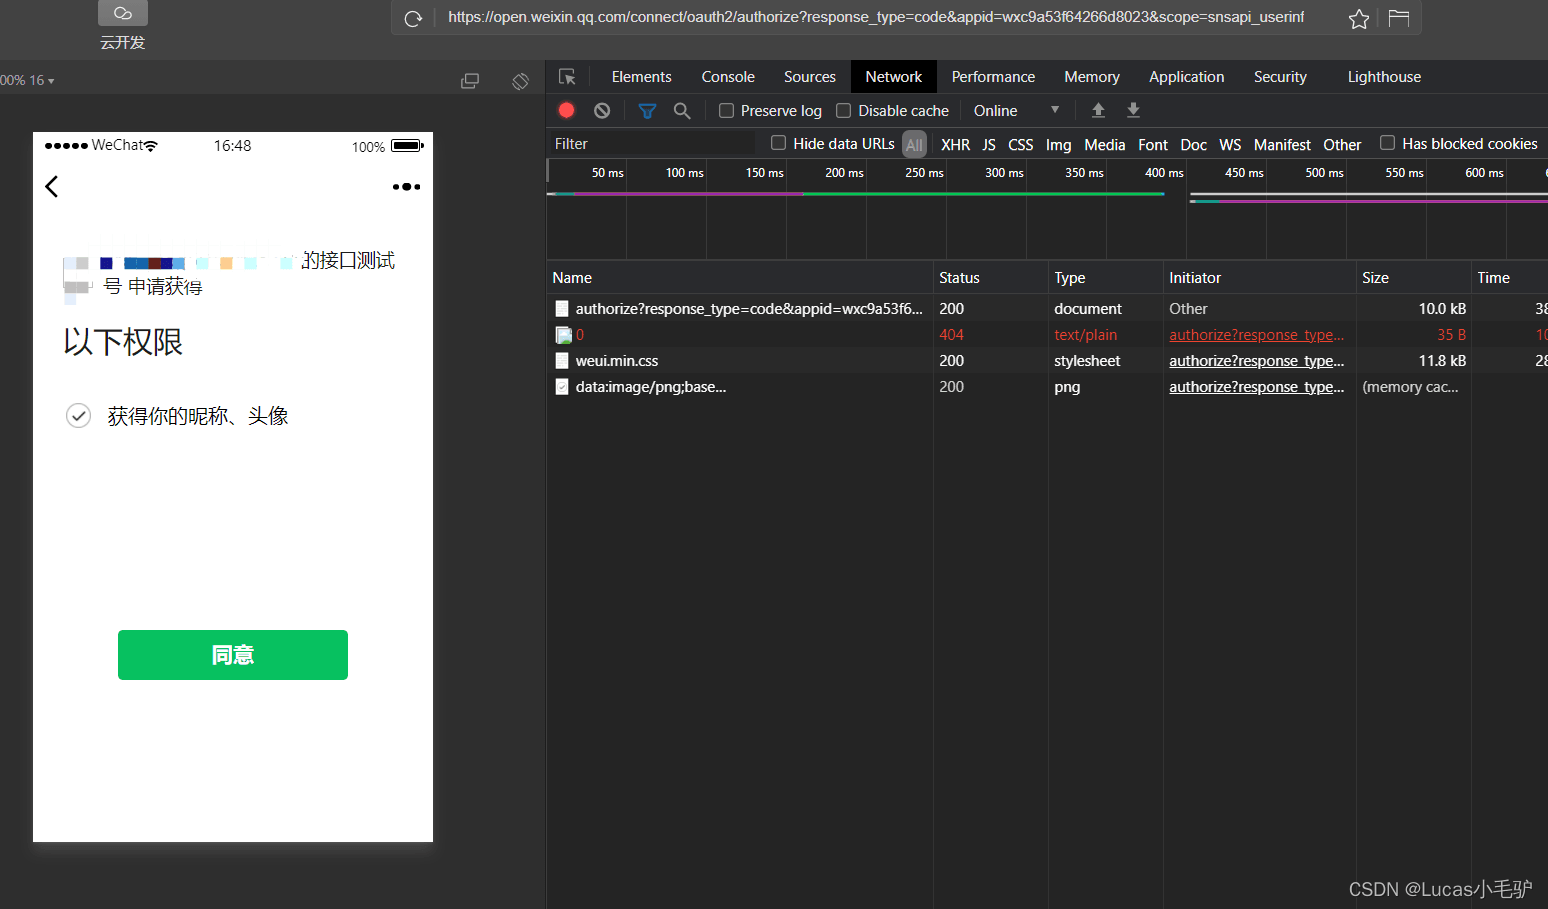Sort by the Name column header
Screen dimensions: 1548x909
pos(739,278)
